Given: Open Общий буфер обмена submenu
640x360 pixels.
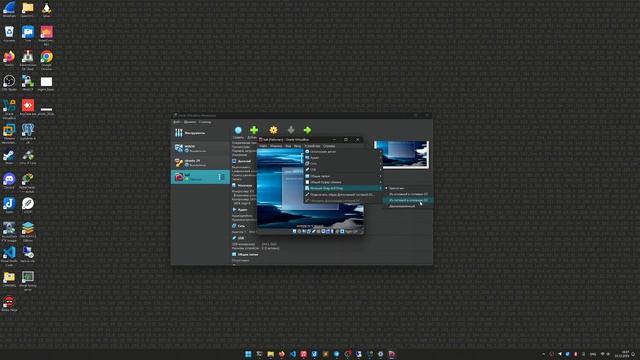Looking at the screenshot, I should click(x=343, y=182).
